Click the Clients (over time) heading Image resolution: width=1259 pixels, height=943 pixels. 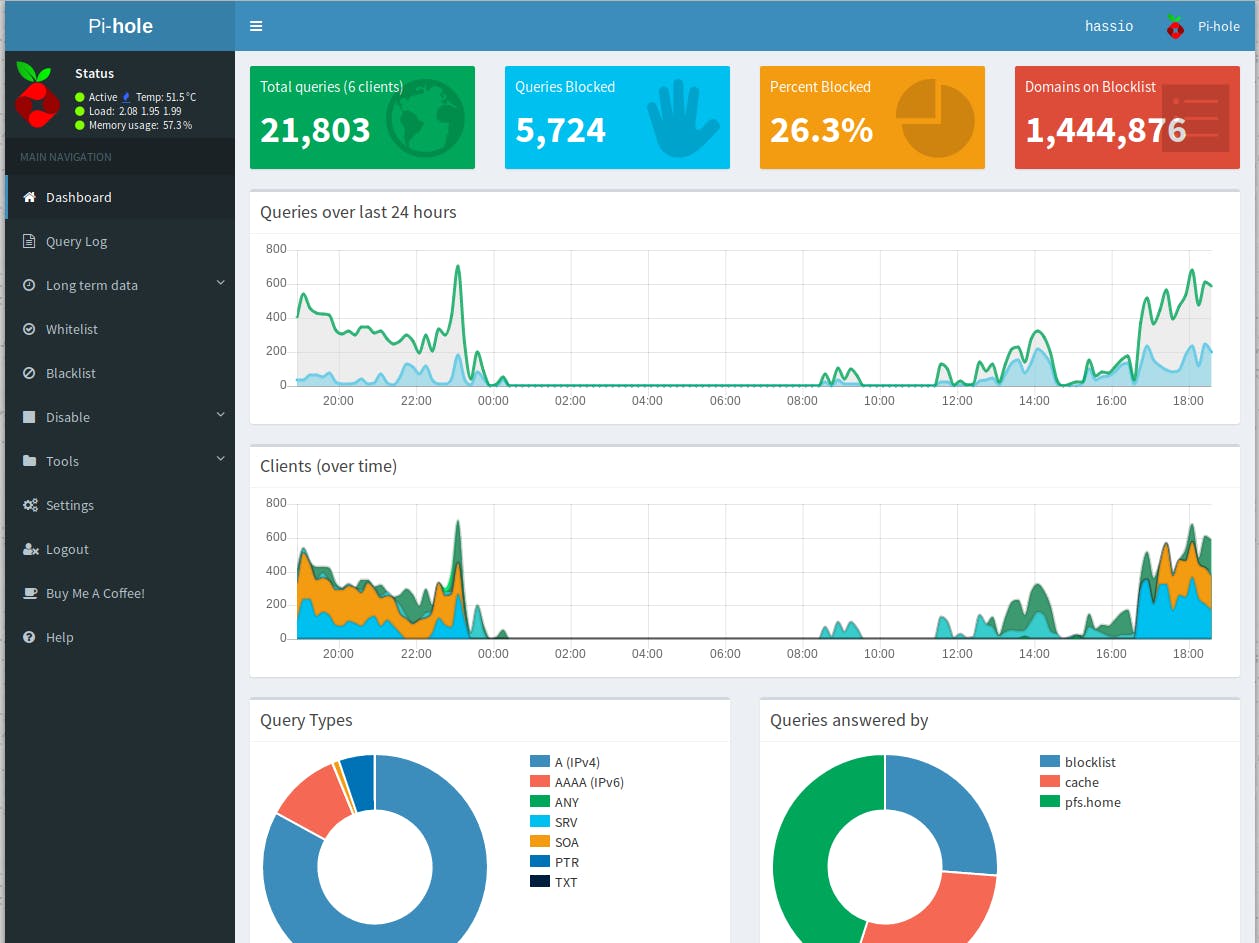[x=328, y=466]
